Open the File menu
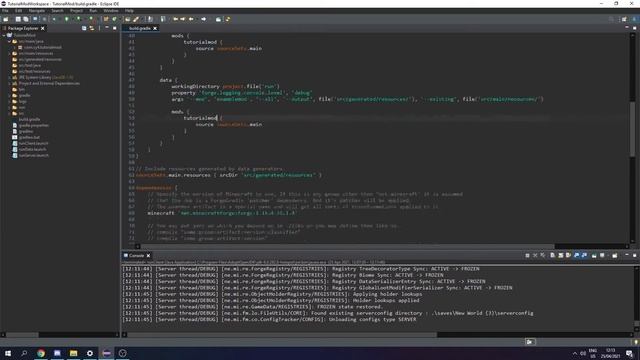 [x=5, y=11]
